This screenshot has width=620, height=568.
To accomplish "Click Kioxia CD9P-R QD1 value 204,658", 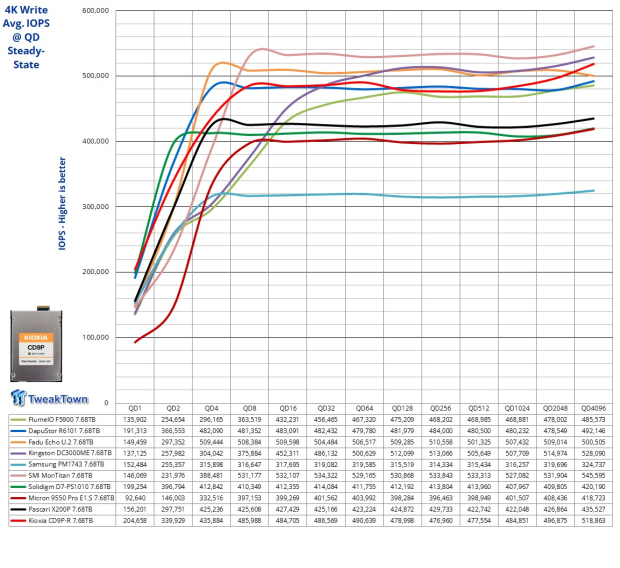I will (x=135, y=521).
